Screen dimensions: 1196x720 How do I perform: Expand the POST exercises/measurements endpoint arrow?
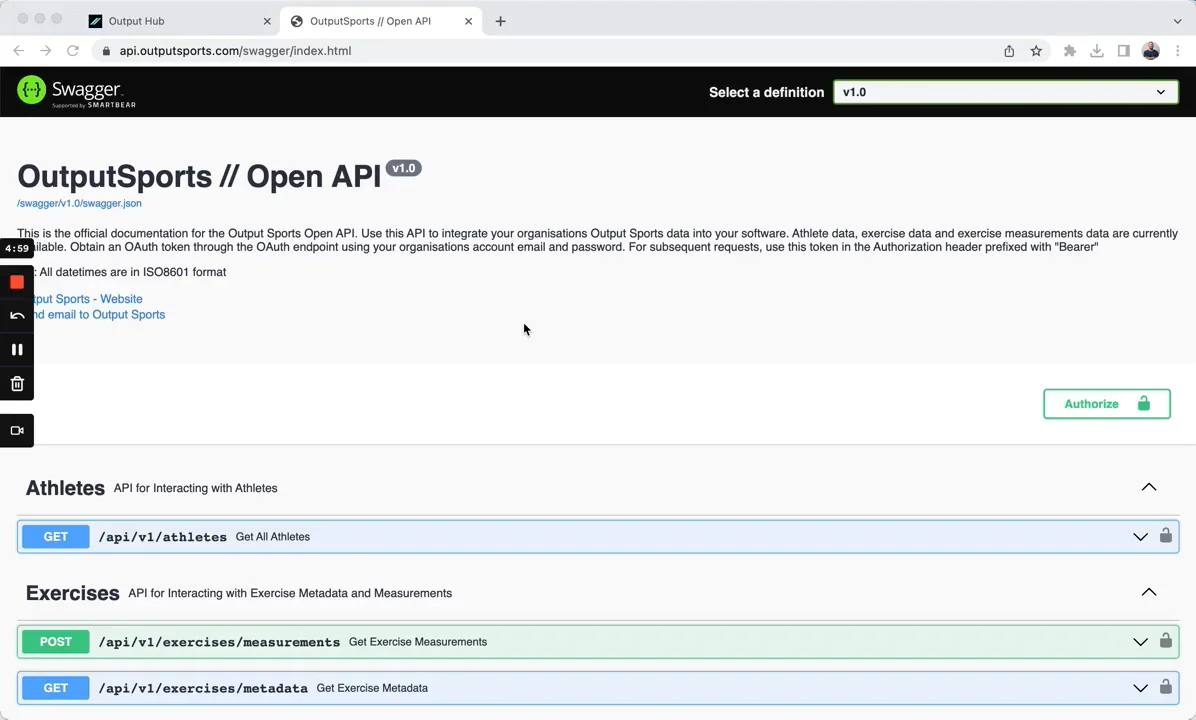point(1140,642)
